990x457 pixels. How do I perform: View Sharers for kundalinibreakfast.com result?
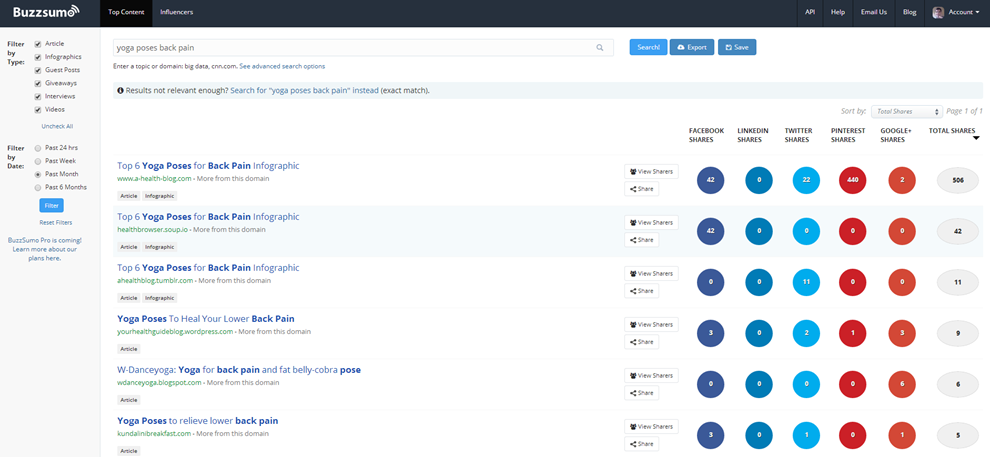pos(651,427)
